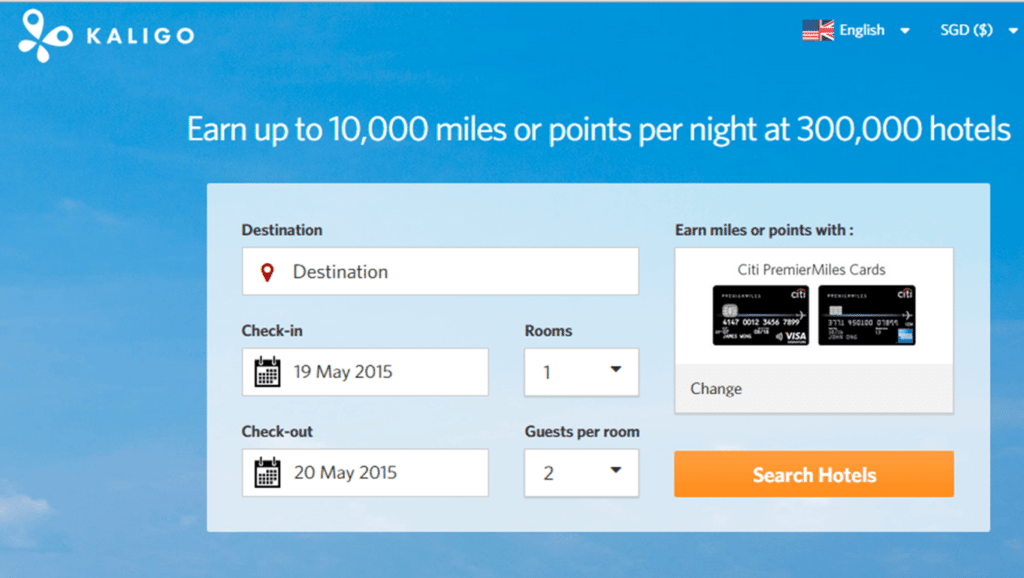This screenshot has width=1024, height=578.
Task: Click the US/UK flag language icon
Action: click(818, 30)
